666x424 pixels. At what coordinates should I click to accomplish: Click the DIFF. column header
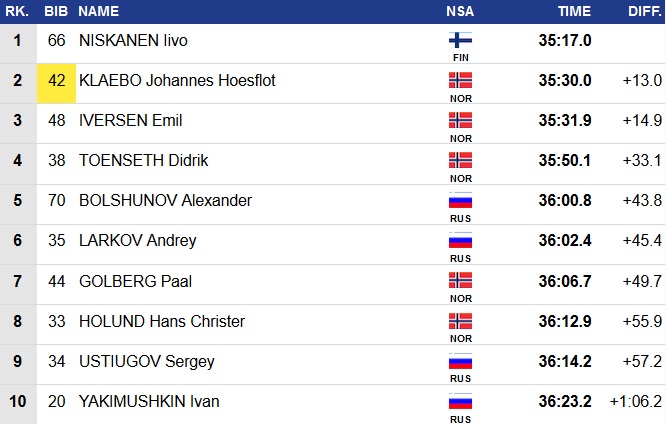(x=644, y=11)
